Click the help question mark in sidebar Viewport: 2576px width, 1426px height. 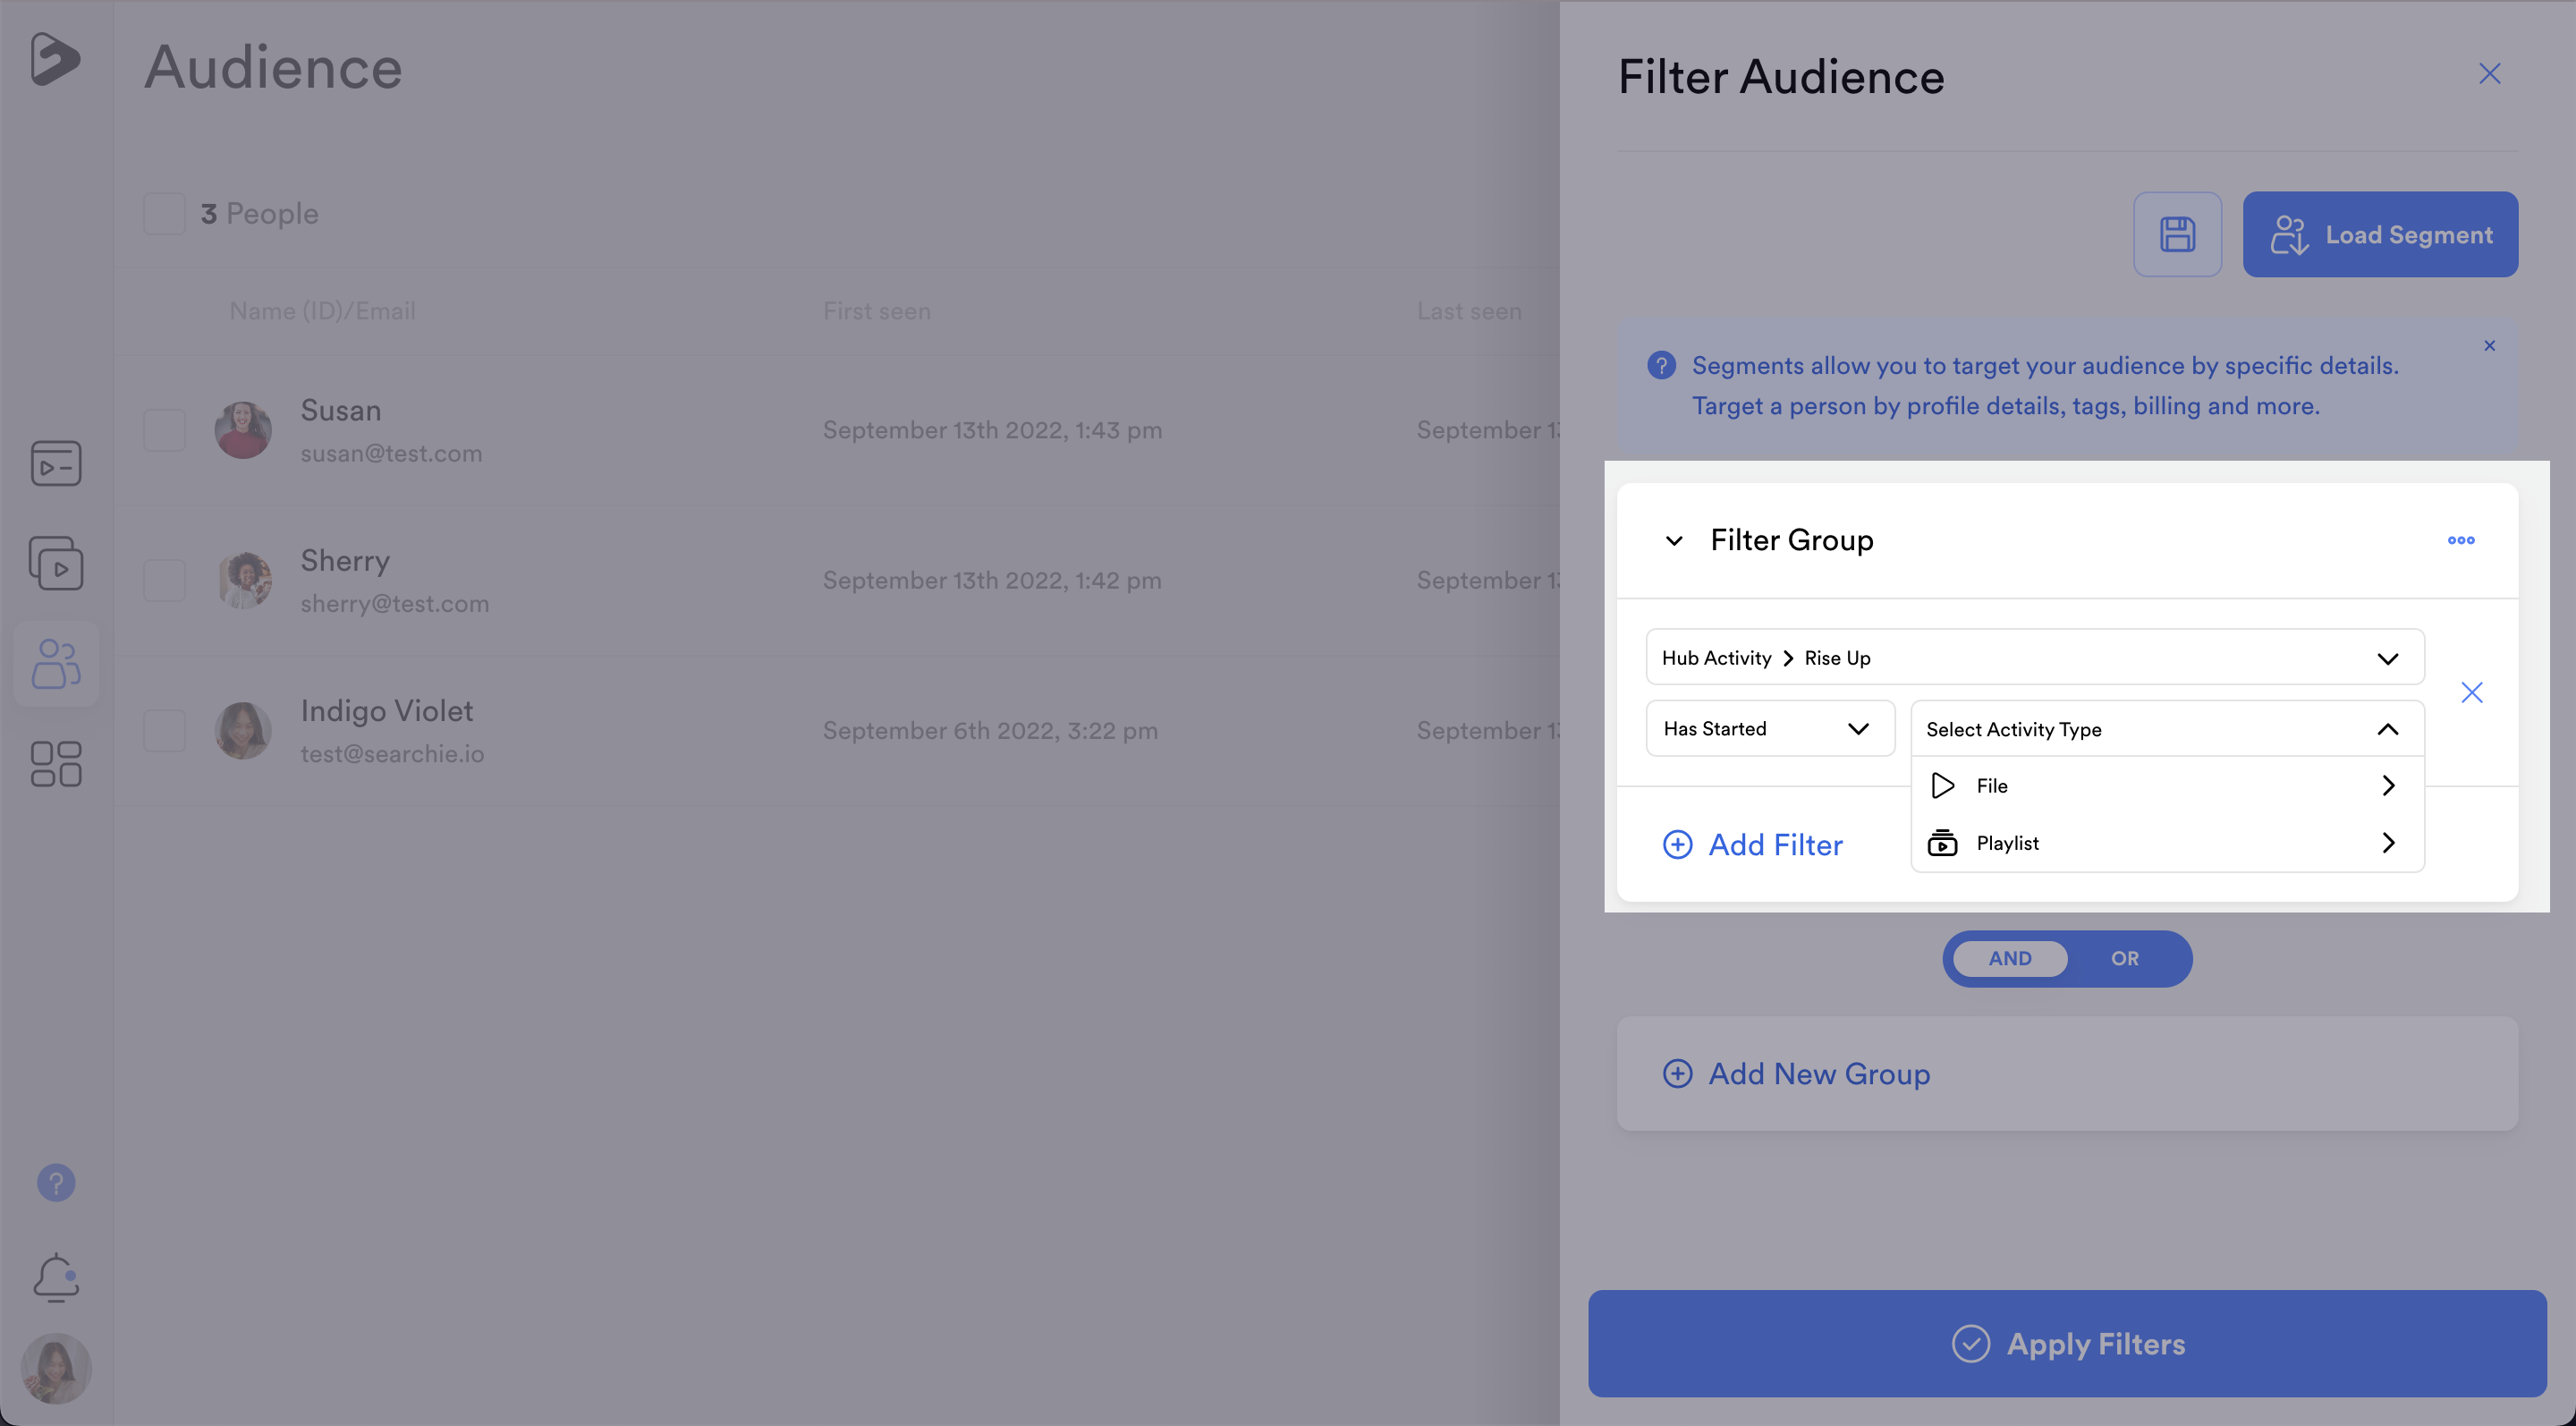[56, 1183]
